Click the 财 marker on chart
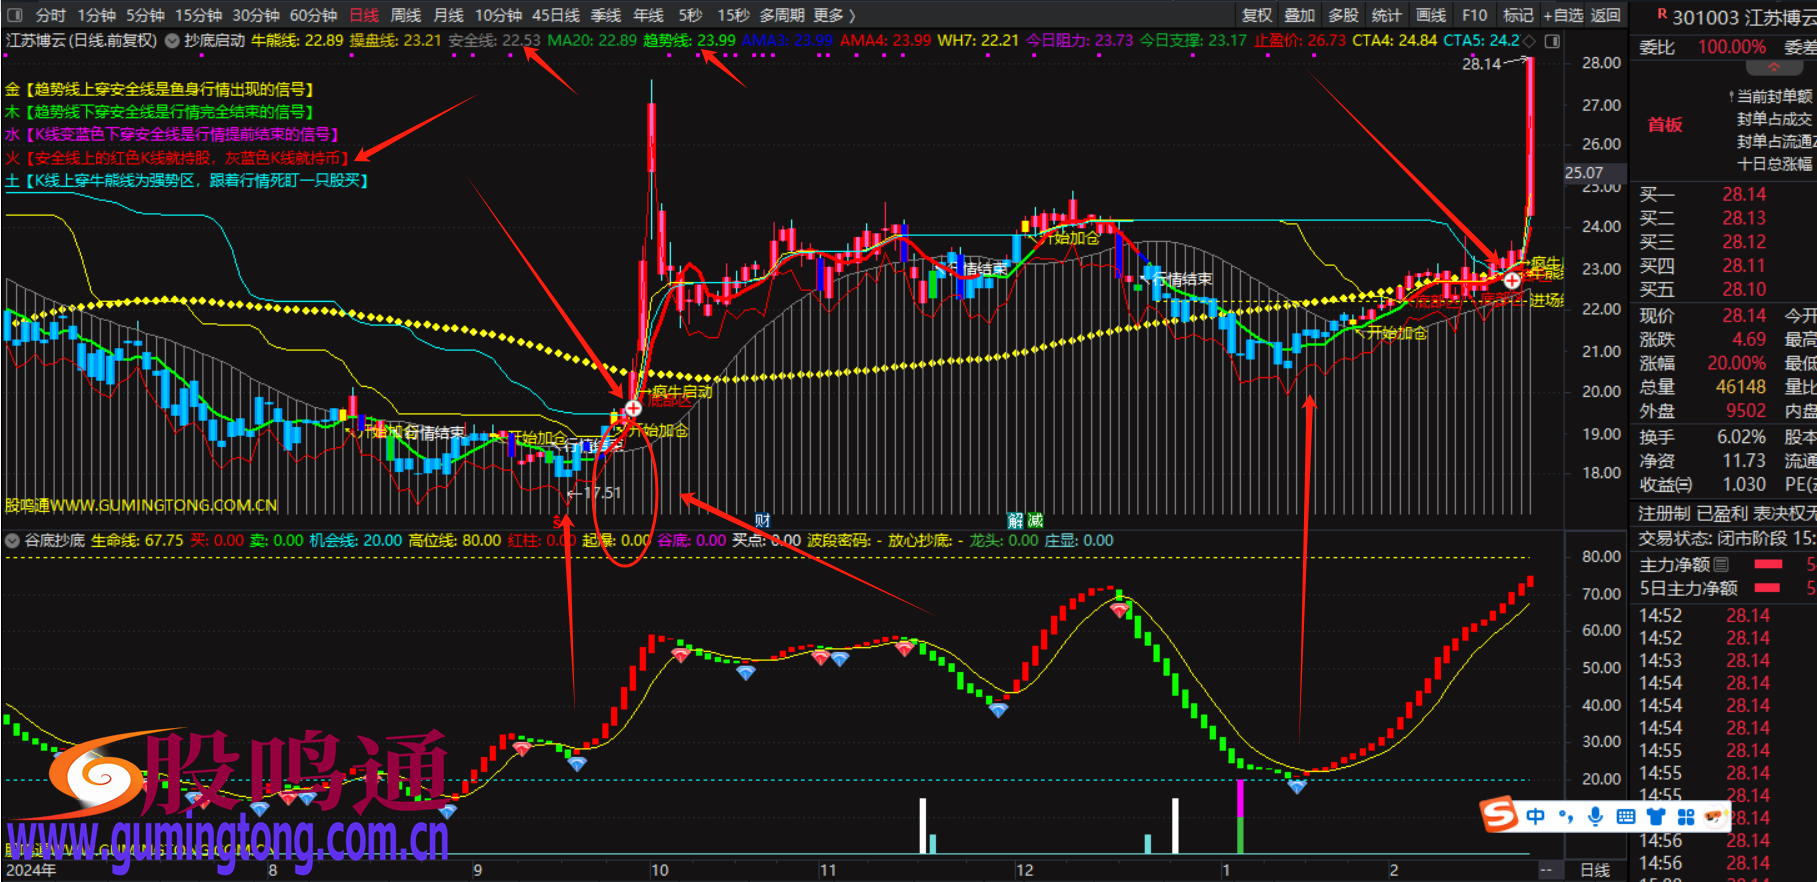1817x882 pixels. [763, 520]
